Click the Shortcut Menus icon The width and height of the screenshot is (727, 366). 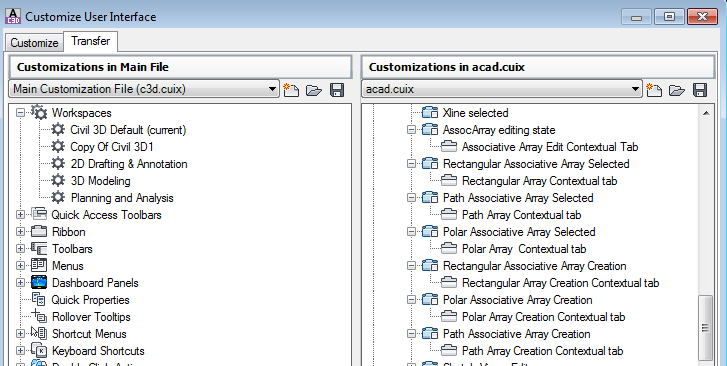point(39,333)
